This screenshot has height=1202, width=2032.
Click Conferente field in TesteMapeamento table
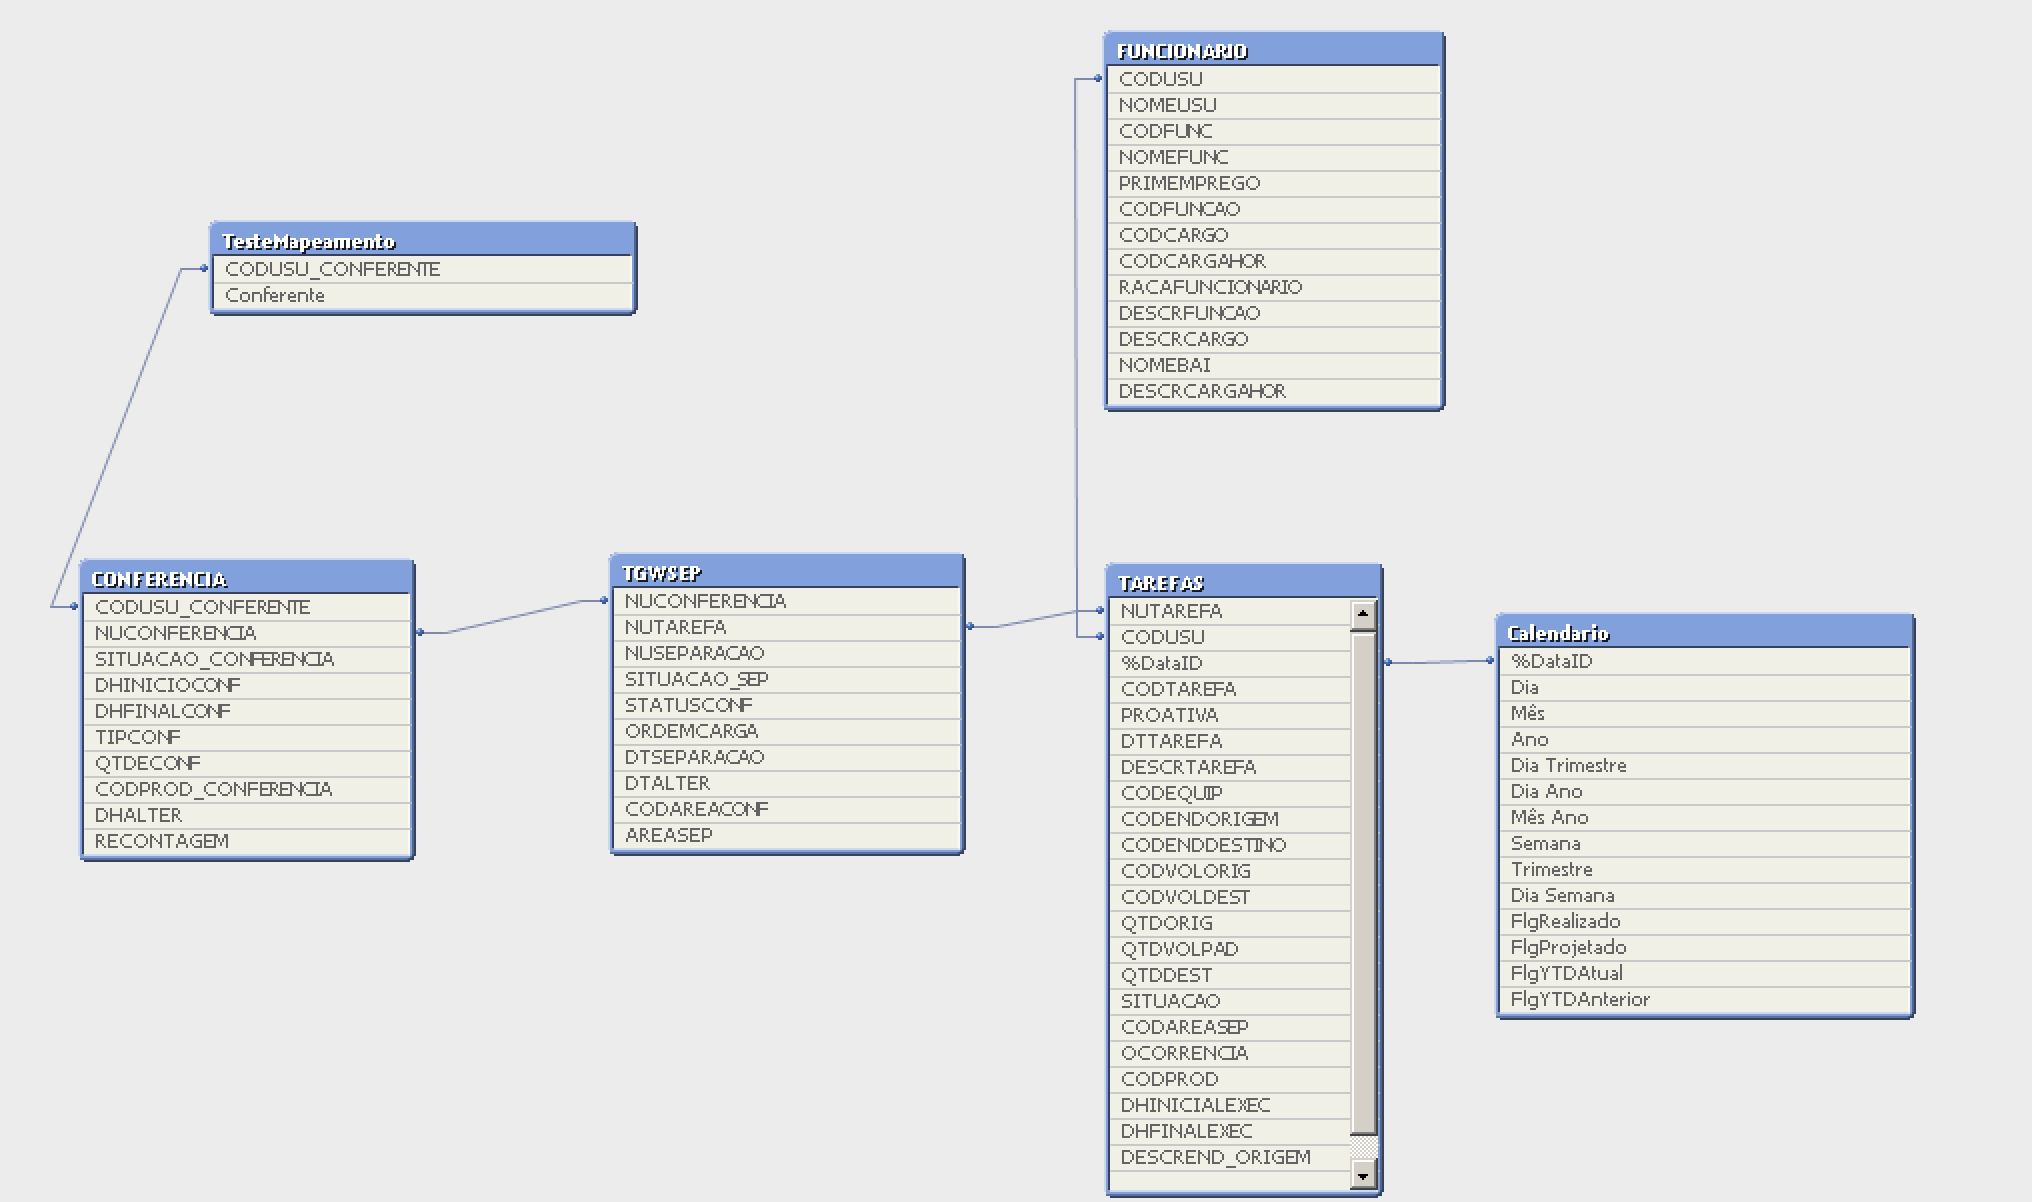[275, 295]
